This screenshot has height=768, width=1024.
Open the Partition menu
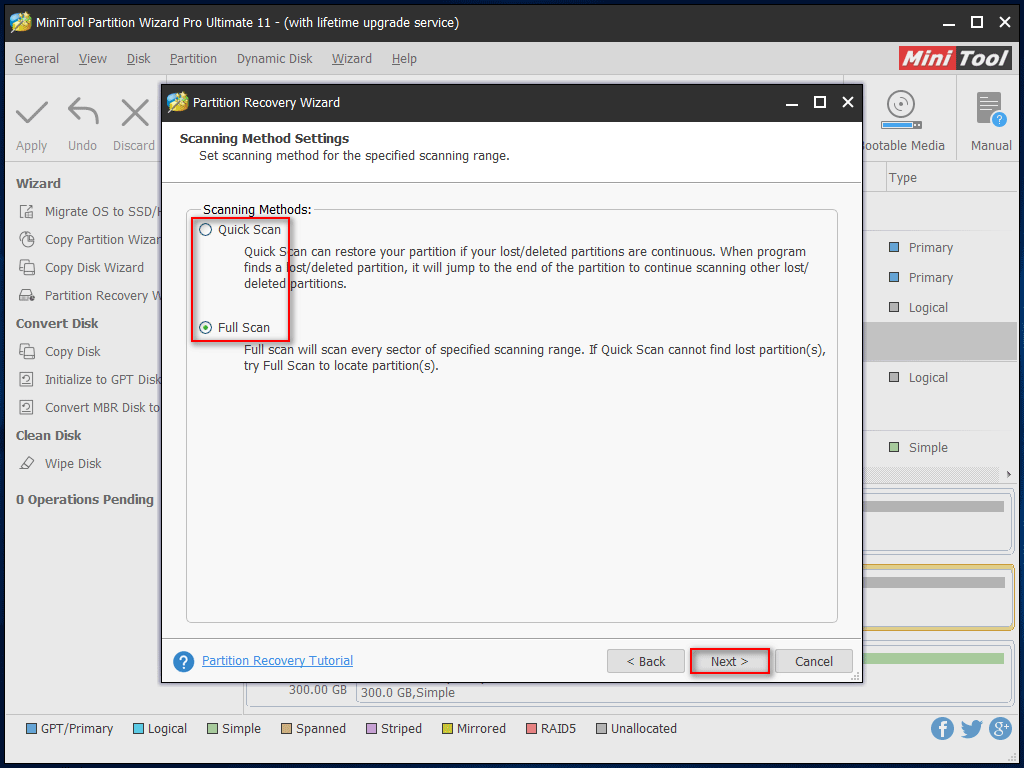pos(193,59)
